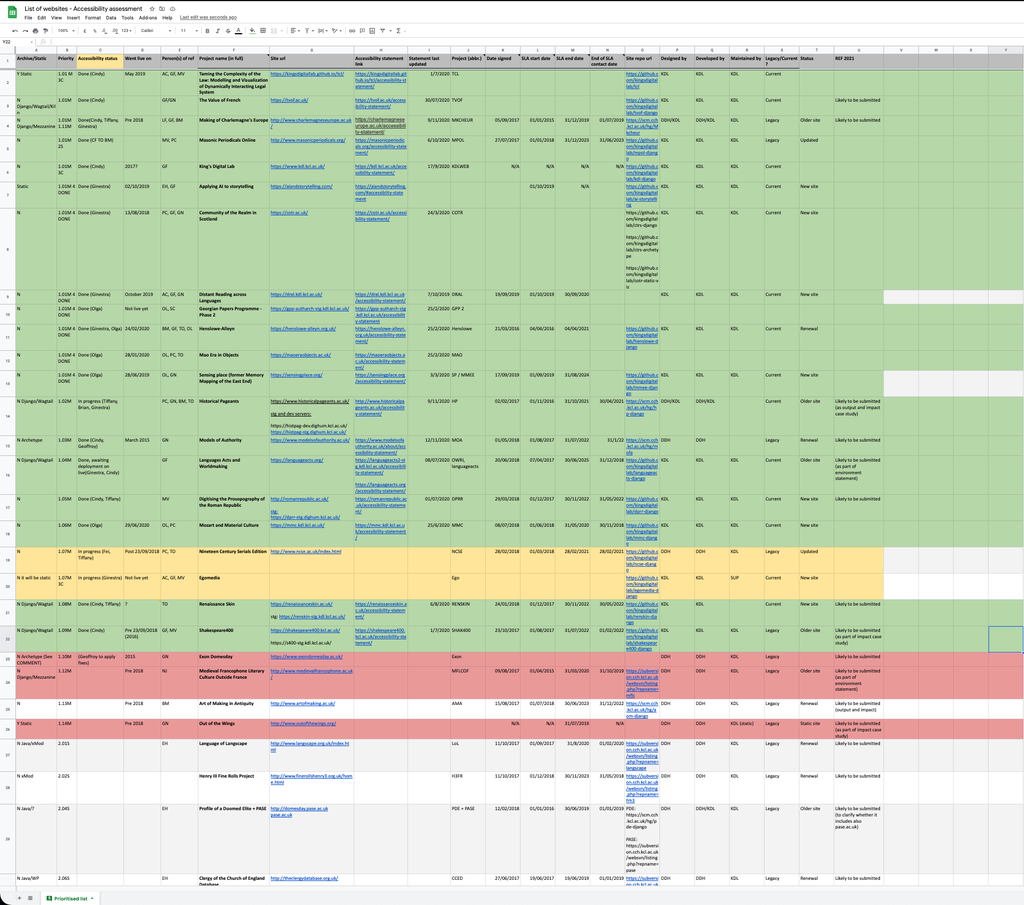
Task: Toggle the Filter tool on
Action: (x=381, y=31)
